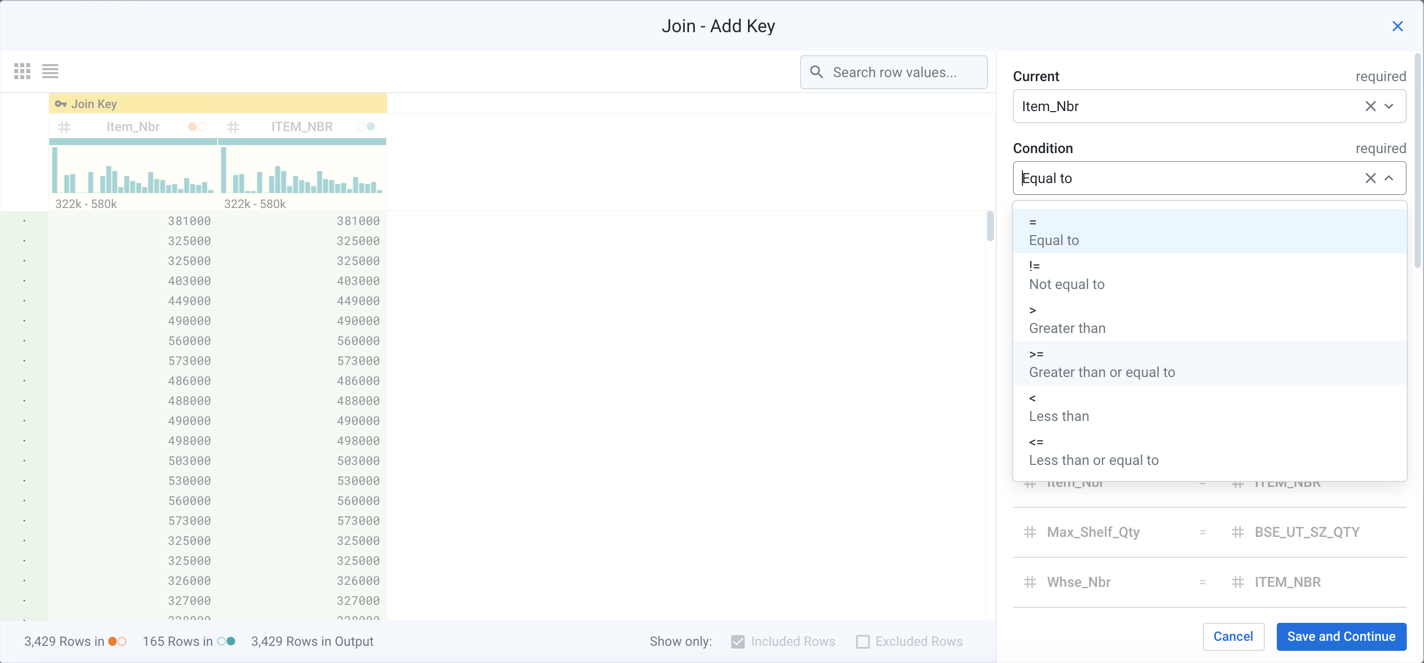Screen dimensions: 1424x663
Task: Switch to grid view icon
Action: [x=22, y=71]
